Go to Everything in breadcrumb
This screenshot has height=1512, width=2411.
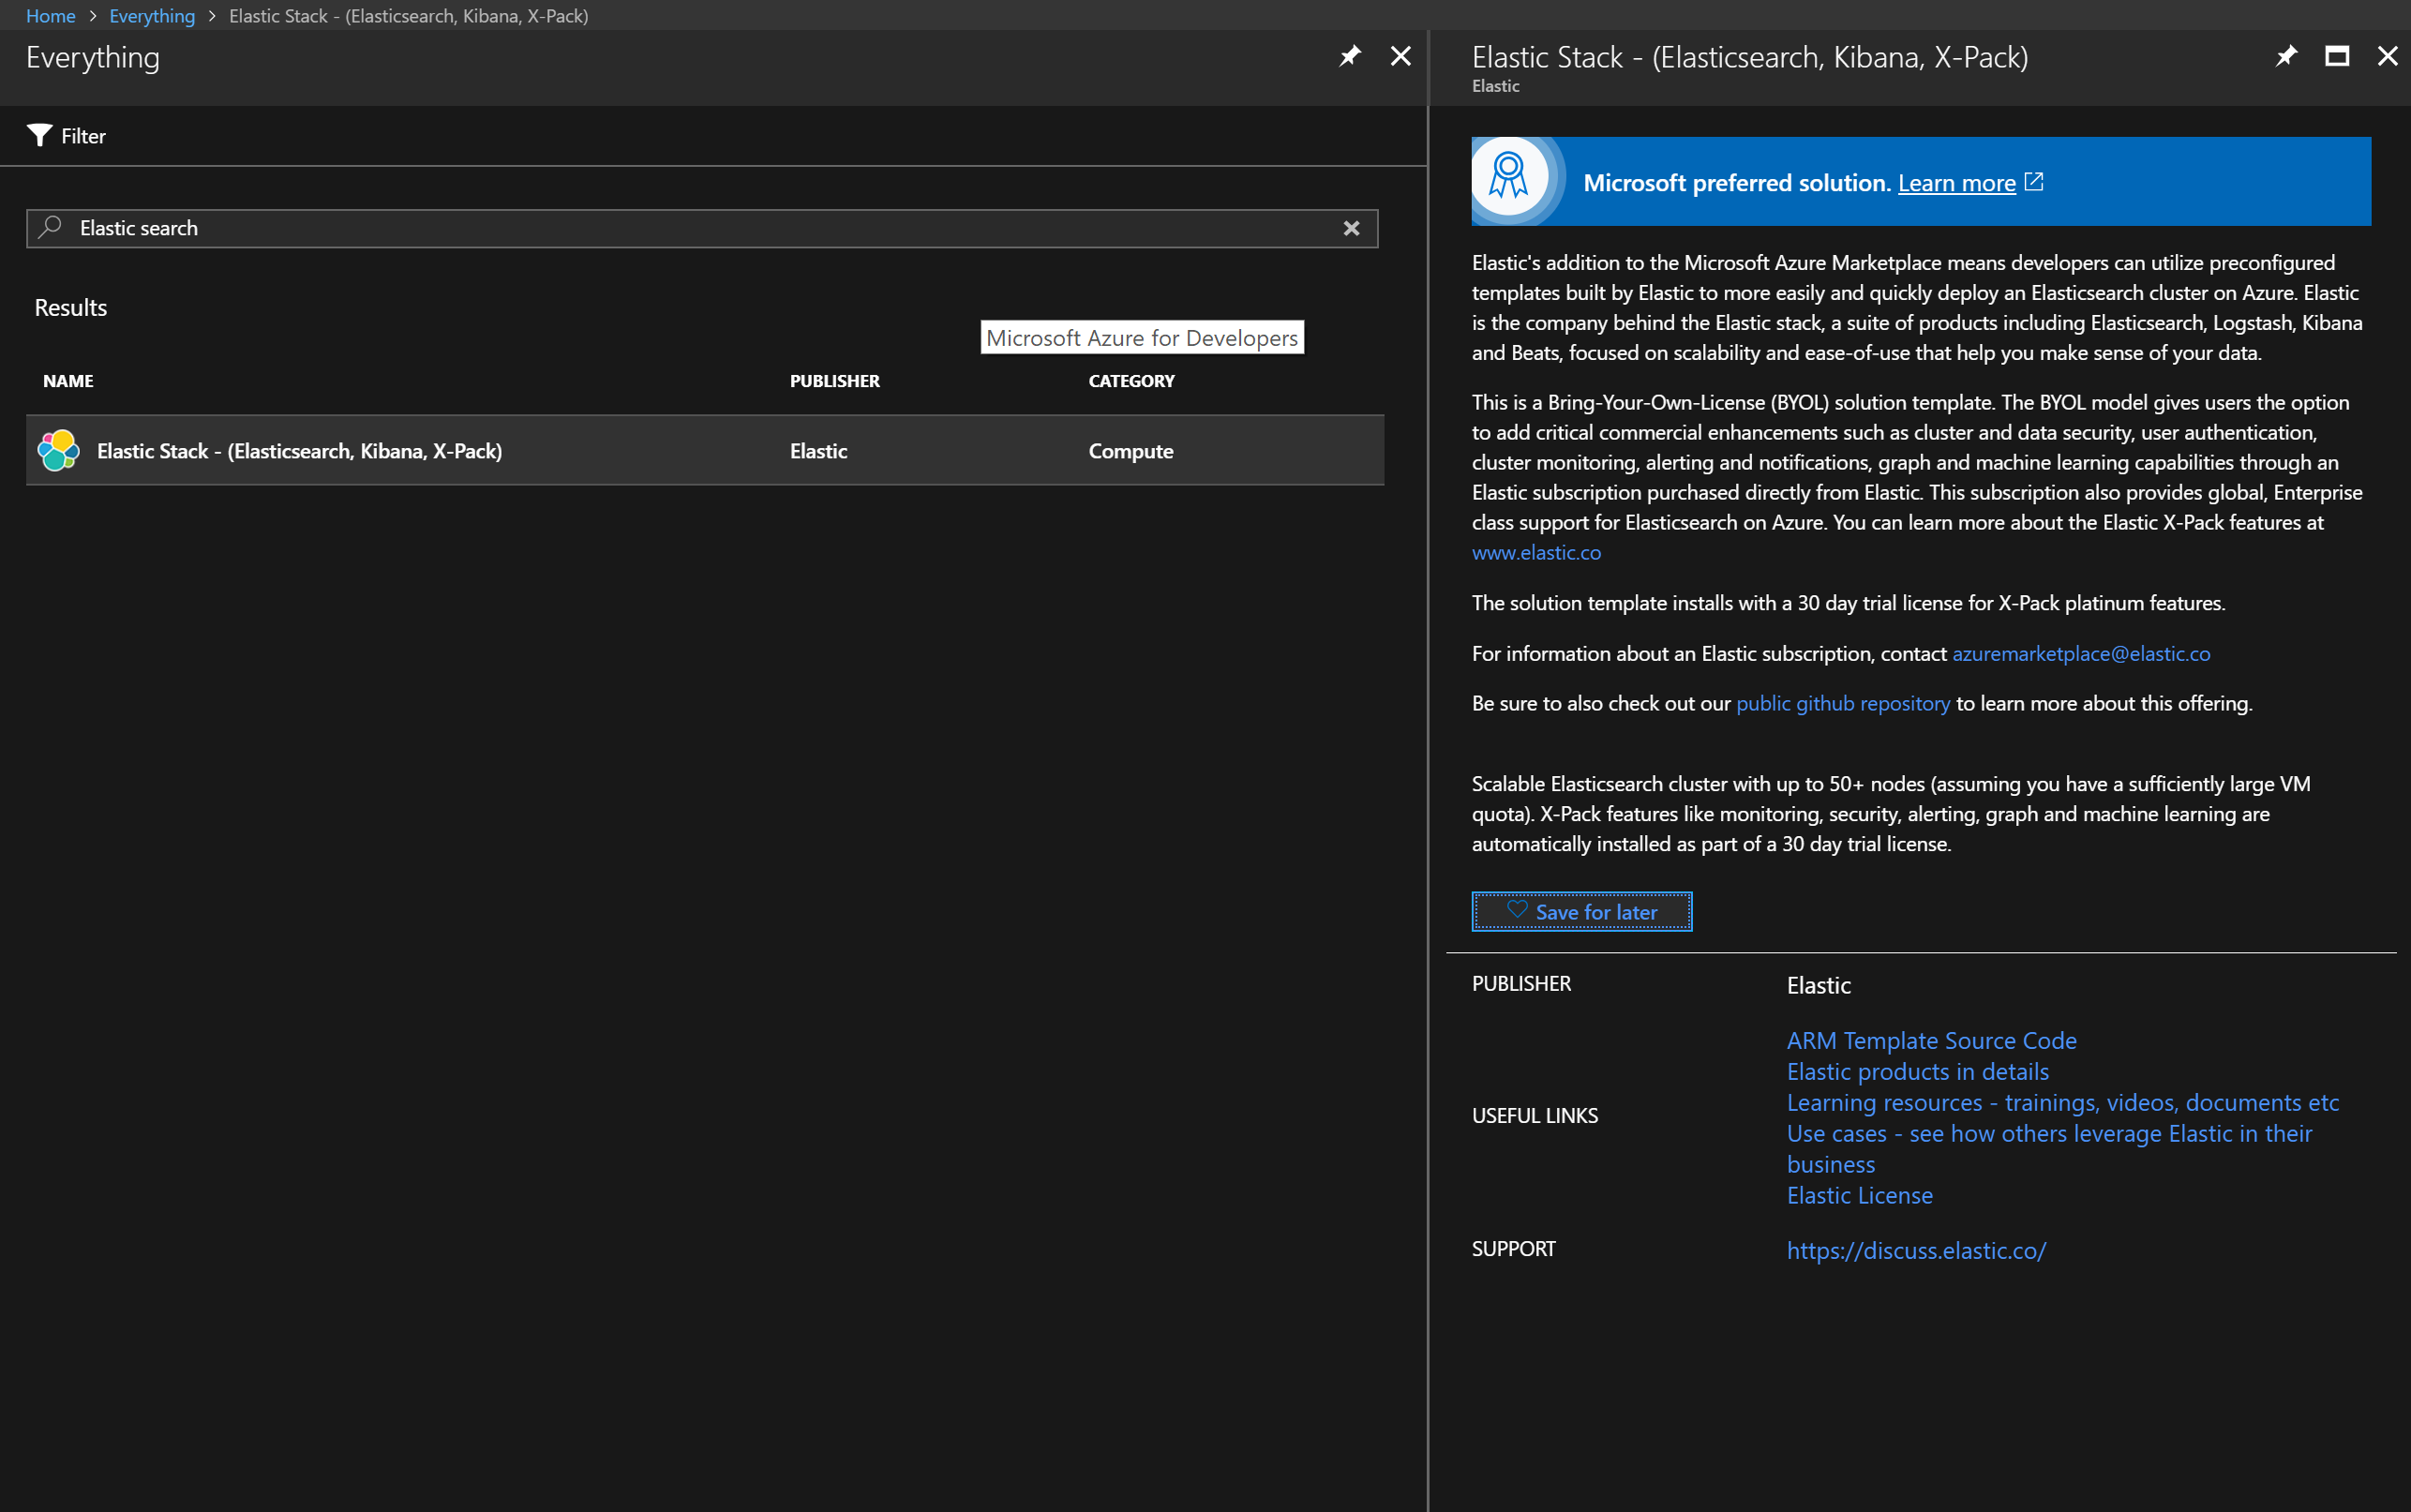coord(152,15)
